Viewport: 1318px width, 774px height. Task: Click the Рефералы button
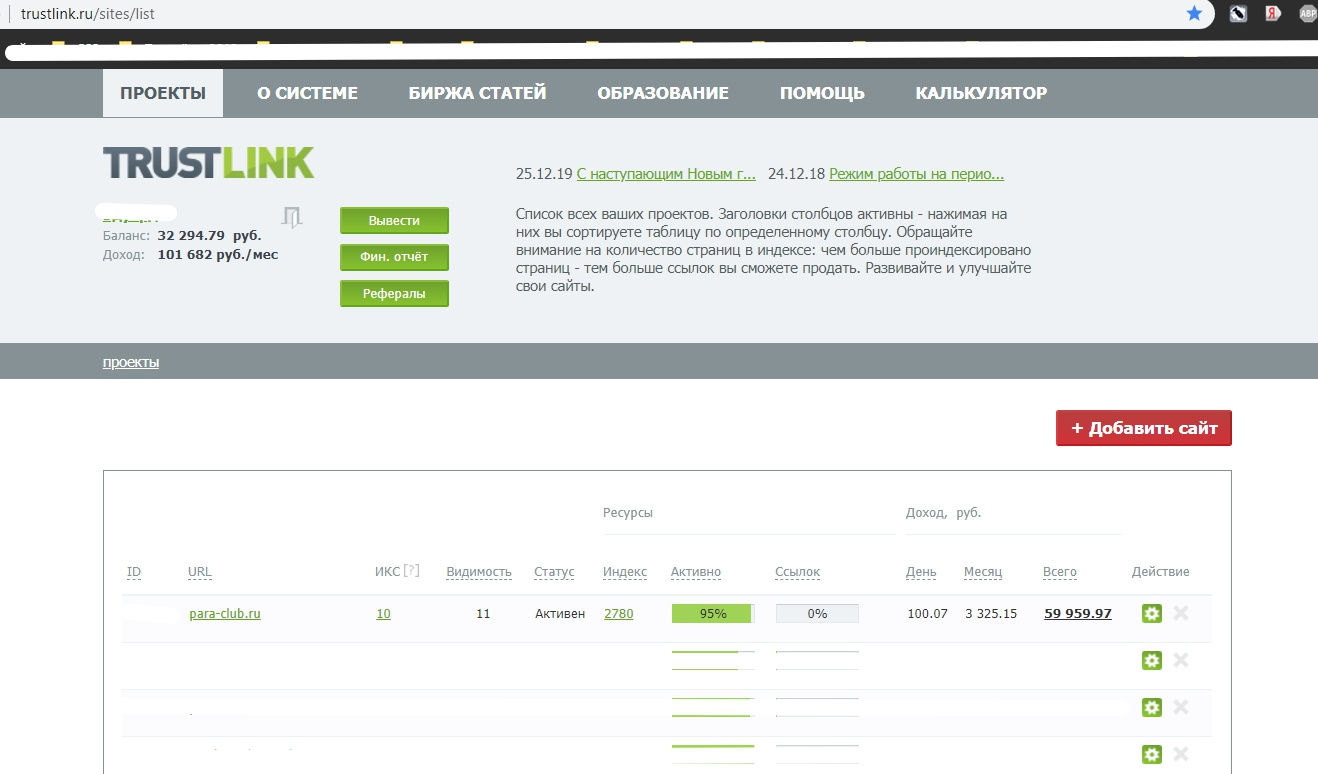click(x=394, y=294)
